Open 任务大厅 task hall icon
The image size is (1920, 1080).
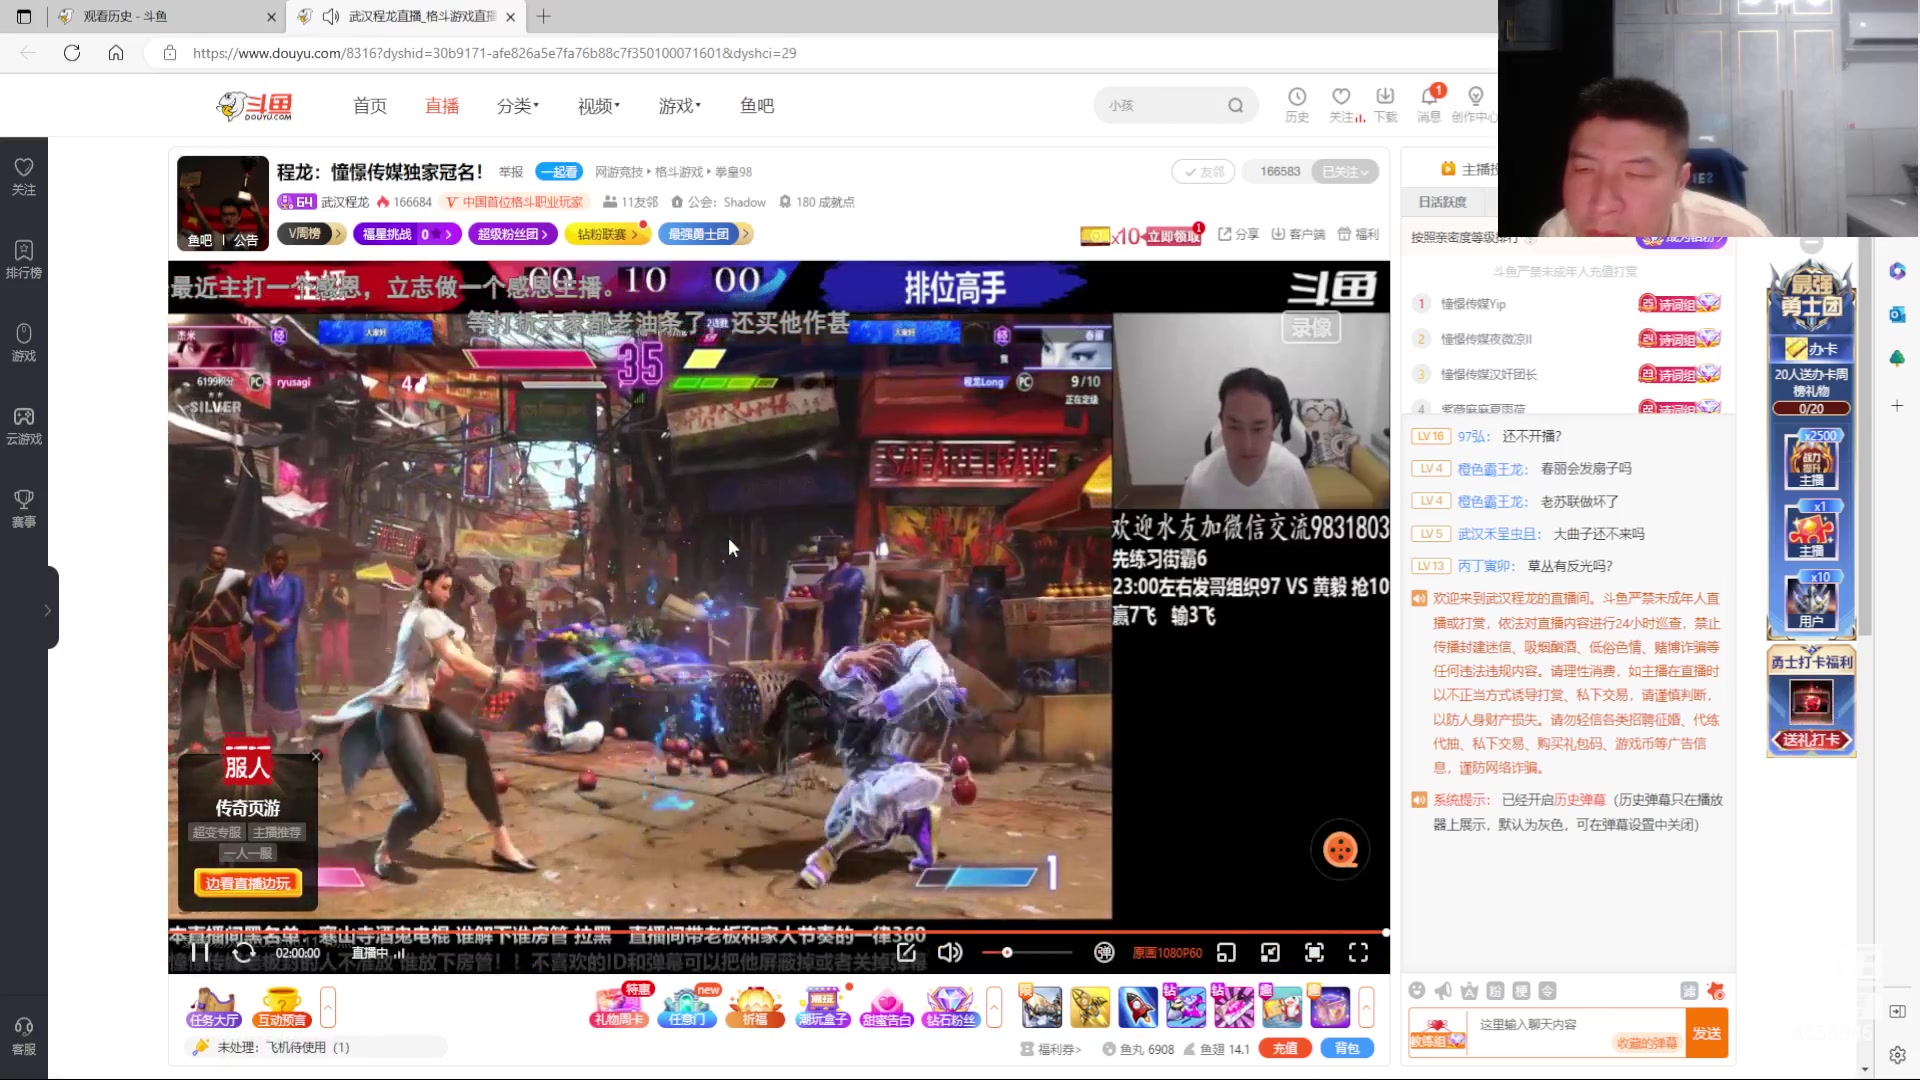coord(214,1008)
